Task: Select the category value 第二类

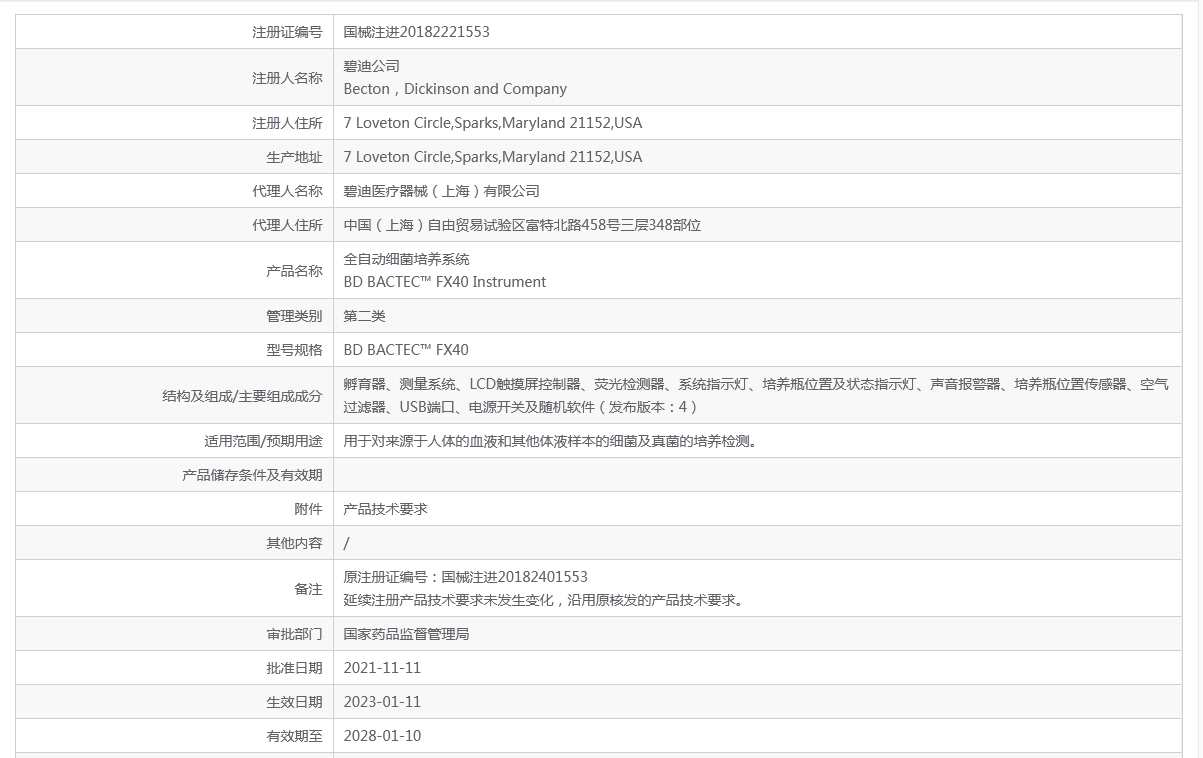Action: tap(364, 316)
